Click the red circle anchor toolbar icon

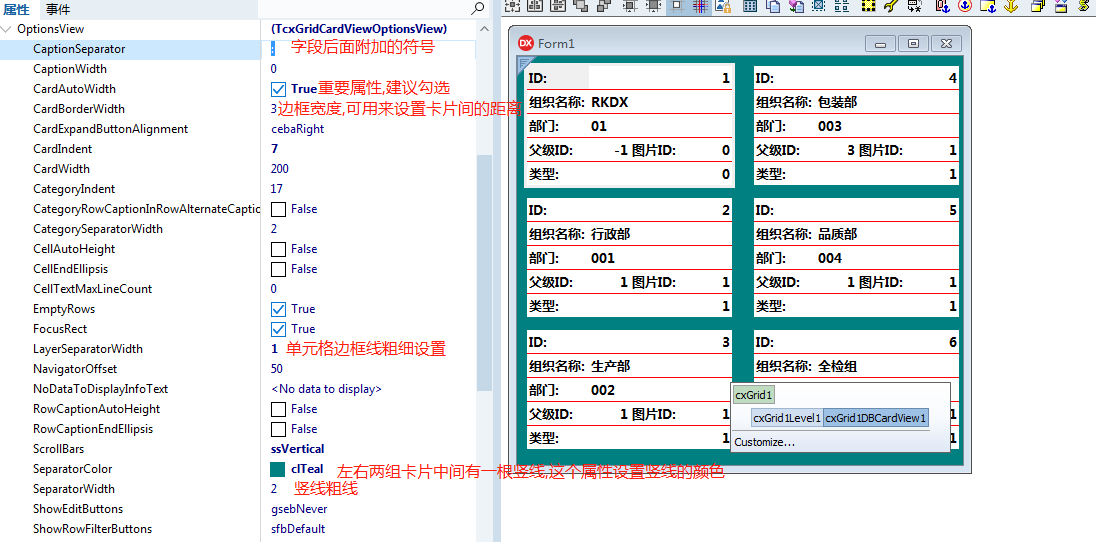(x=965, y=6)
